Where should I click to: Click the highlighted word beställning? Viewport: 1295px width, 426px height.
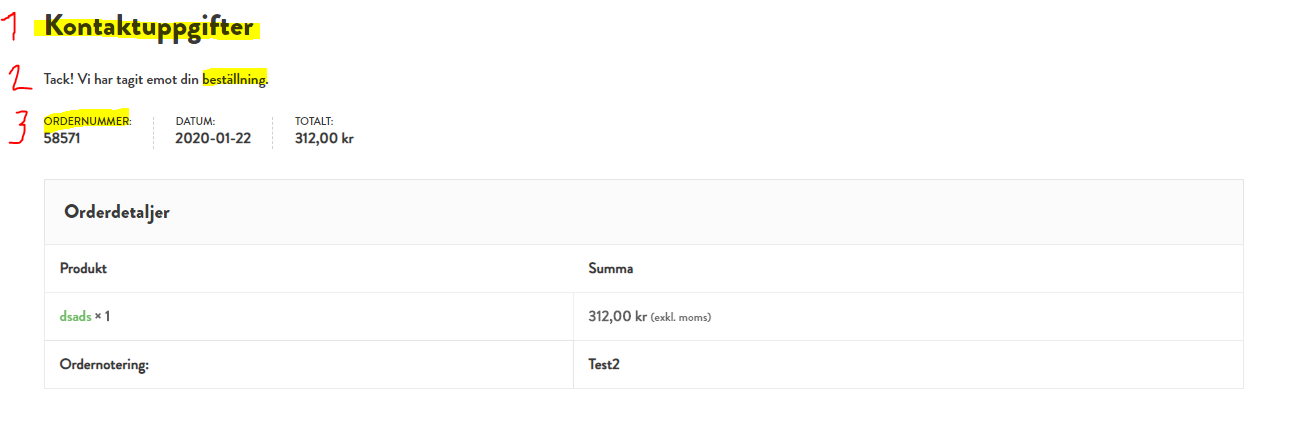[x=234, y=78]
